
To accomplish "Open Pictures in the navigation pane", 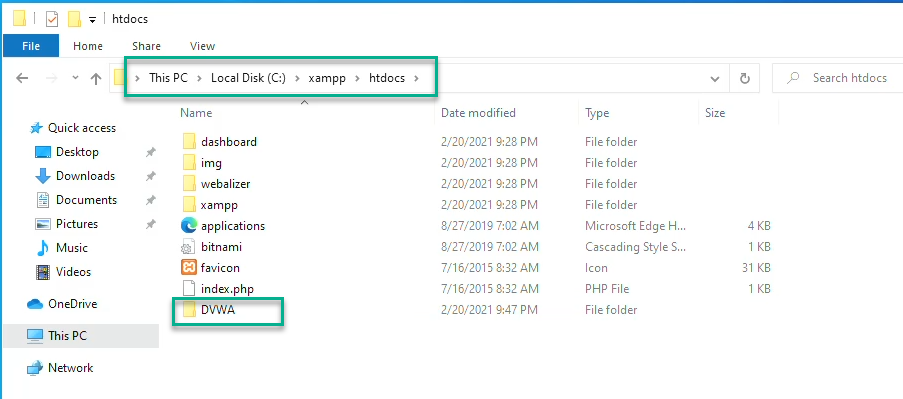I will click(77, 224).
